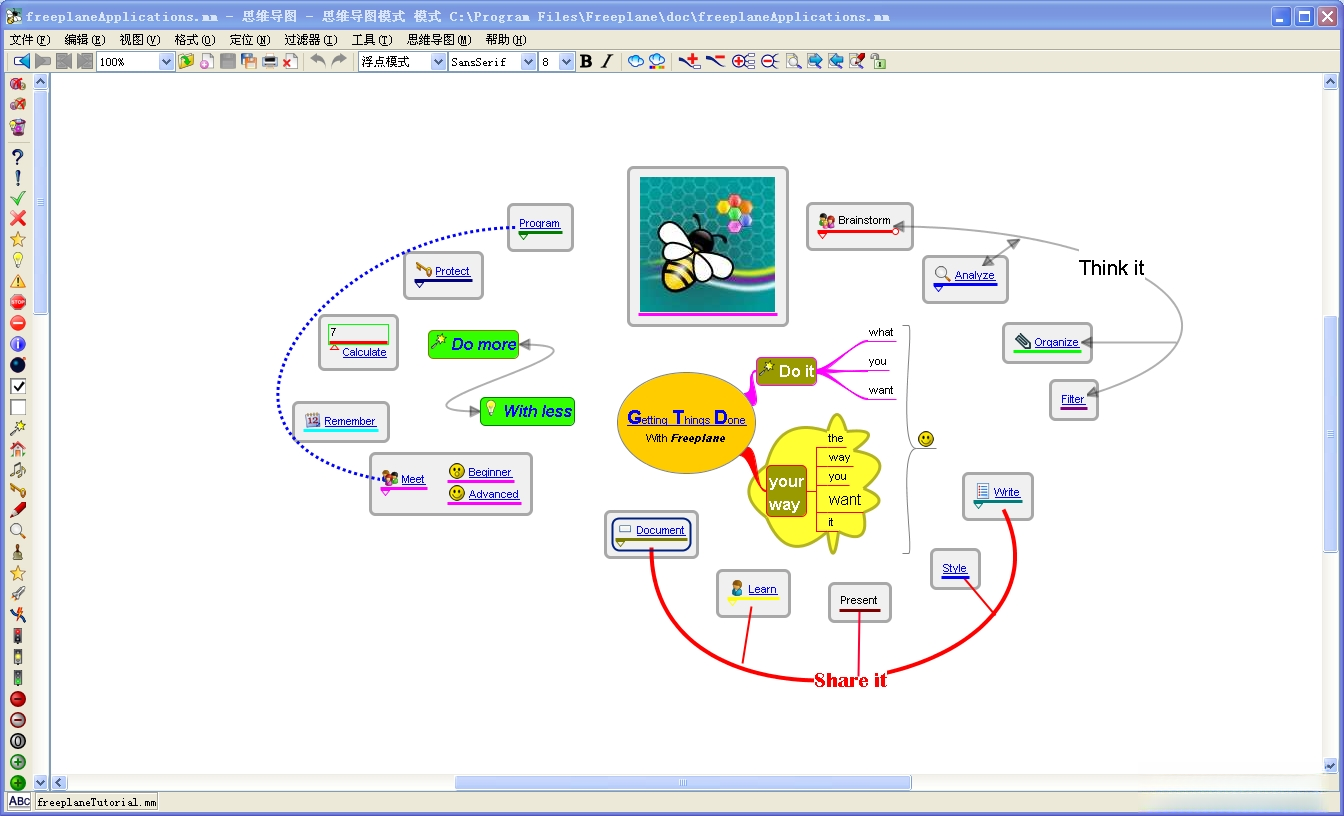1344x816 pixels.
Task: Switch to freeplaneTutorial.mm tab
Action: (x=96, y=802)
